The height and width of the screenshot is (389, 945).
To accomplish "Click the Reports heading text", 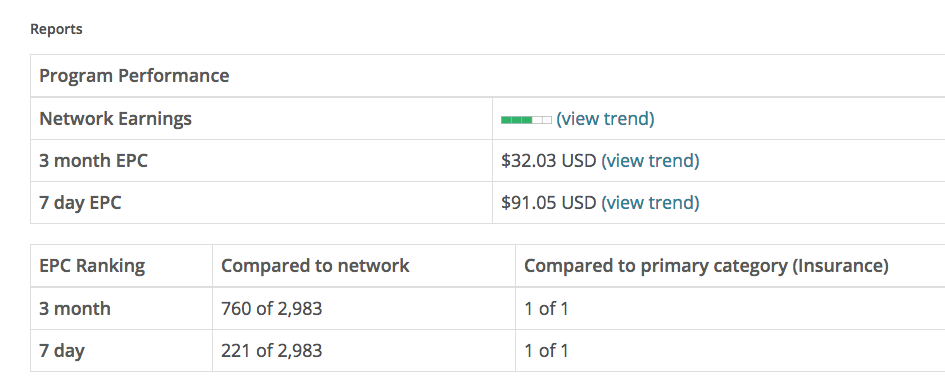I will tap(56, 29).
